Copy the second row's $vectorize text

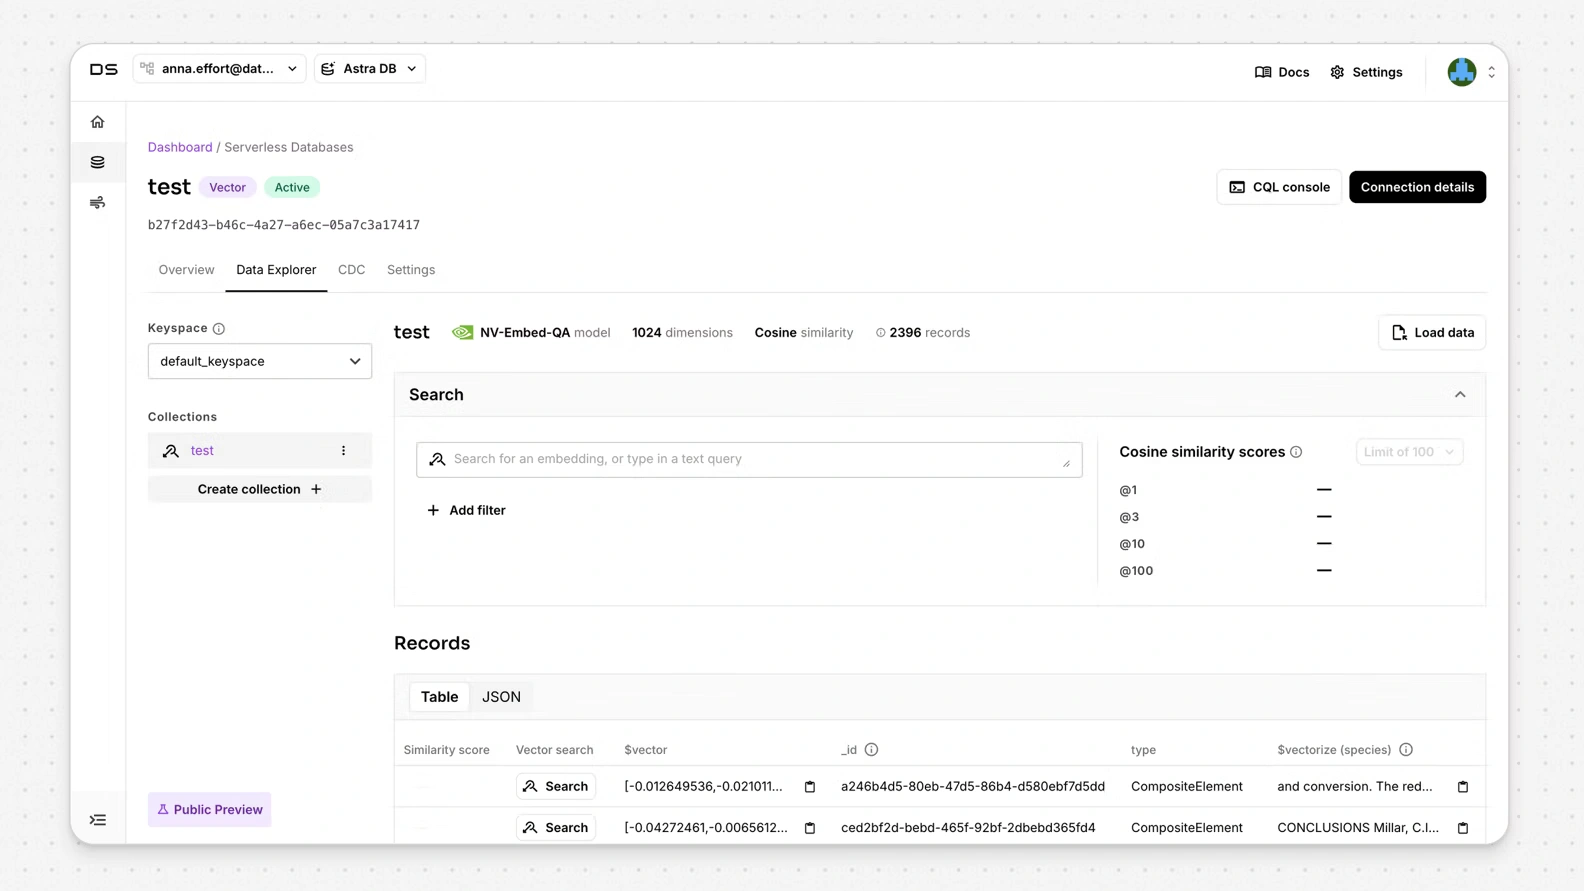point(1462,828)
